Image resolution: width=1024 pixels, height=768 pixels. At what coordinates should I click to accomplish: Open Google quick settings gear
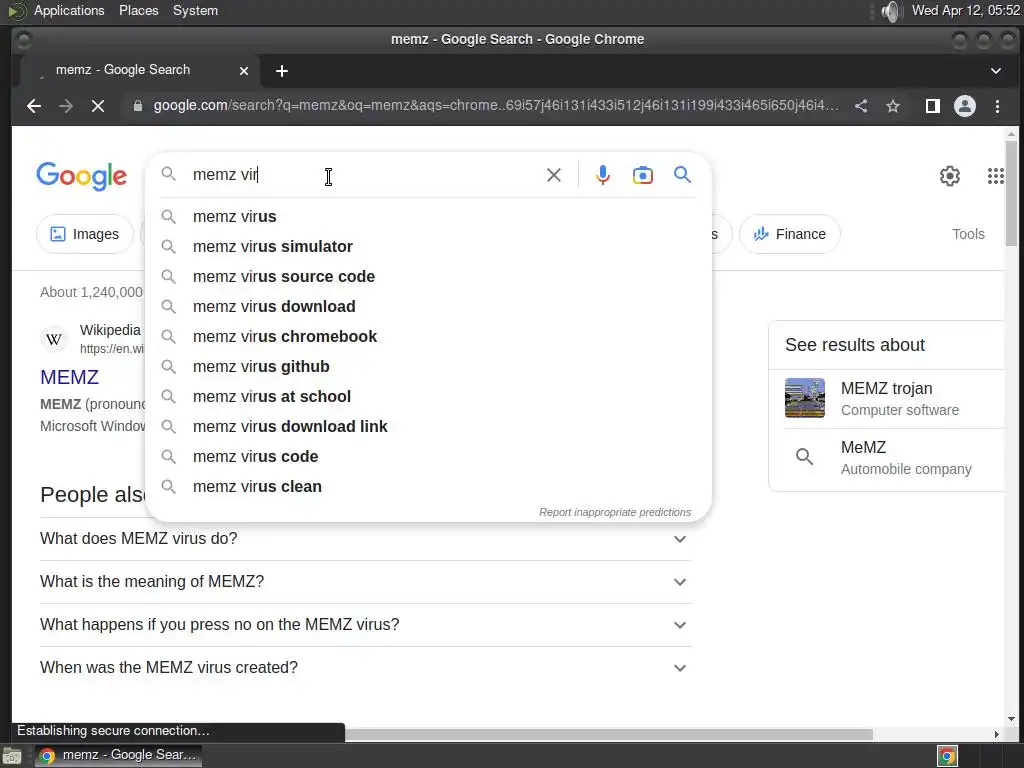[x=950, y=176]
